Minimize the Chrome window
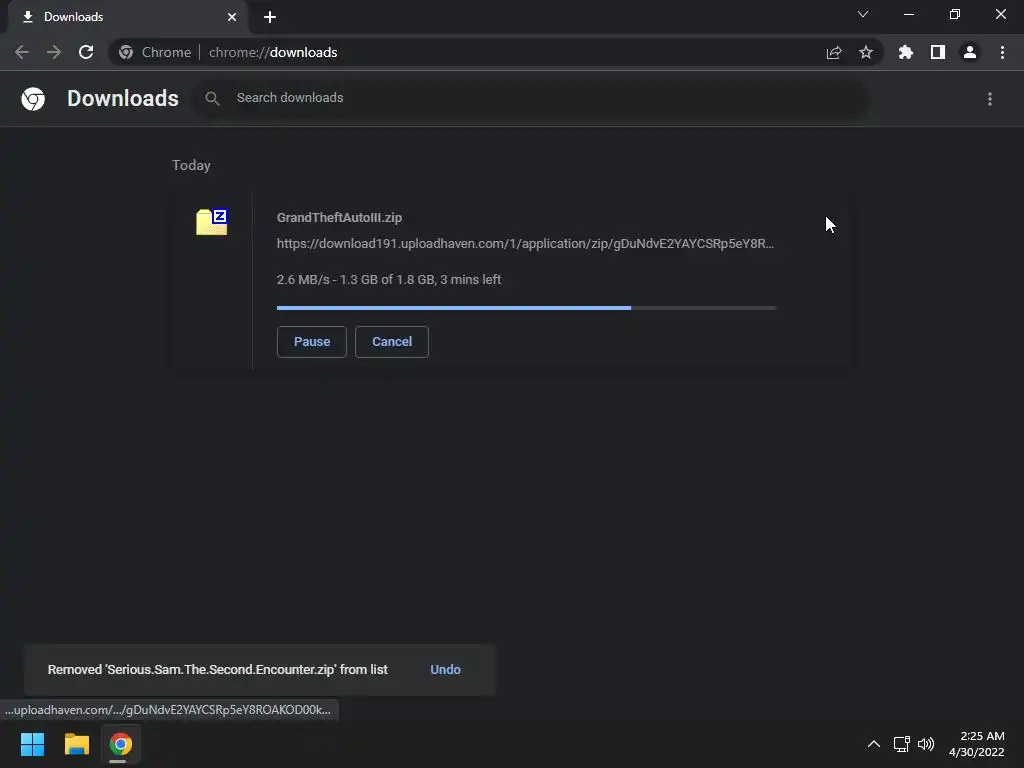Screen dimensions: 1024x768 908,14
